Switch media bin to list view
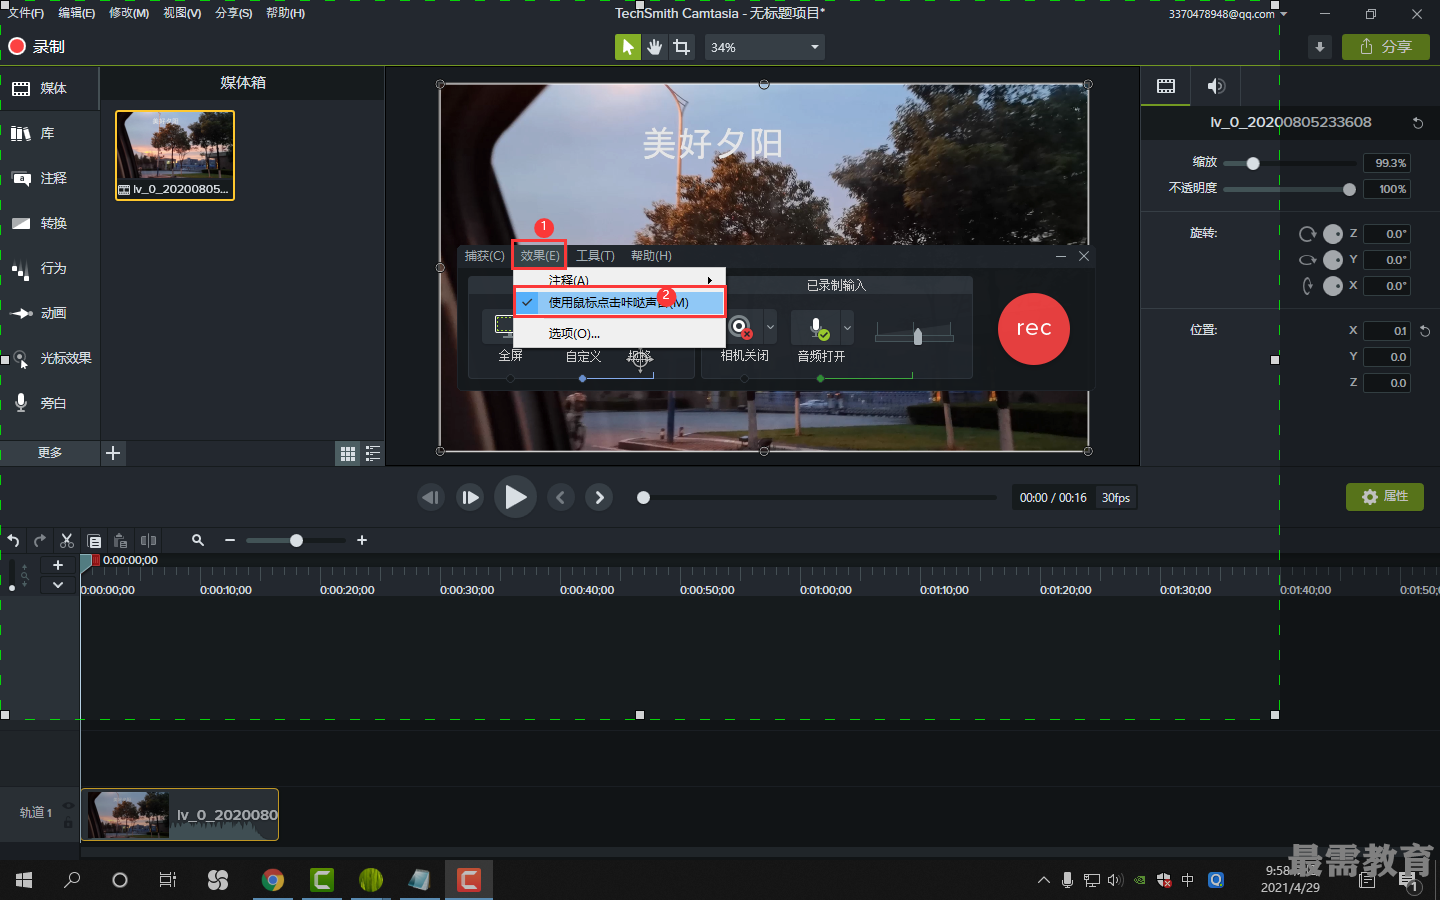This screenshot has width=1440, height=900. tap(373, 454)
